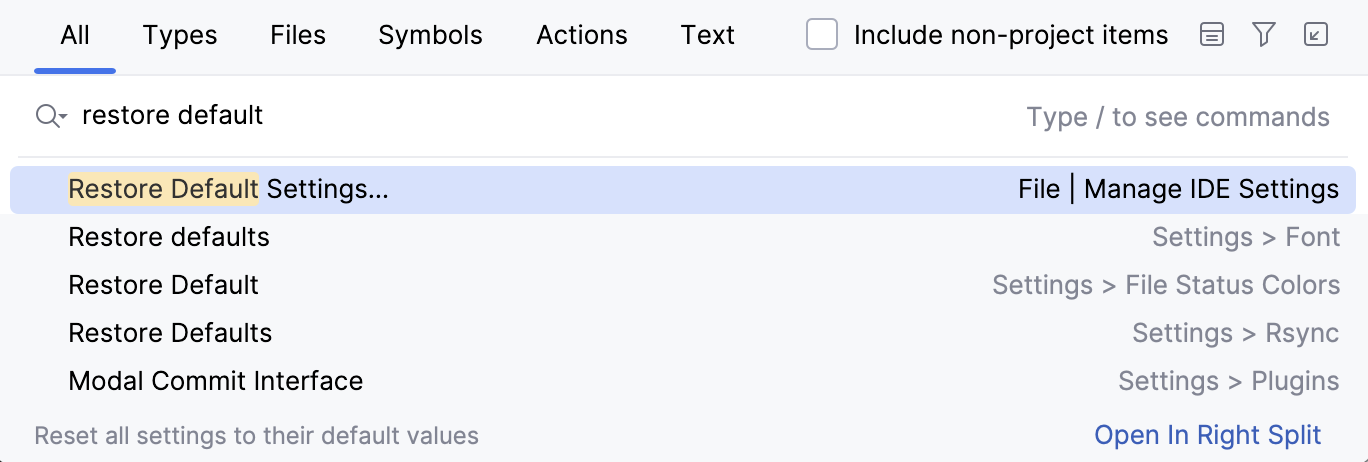Click the 'Settings > Plugins' location label
The width and height of the screenshot is (1368, 462).
pos(1228,381)
